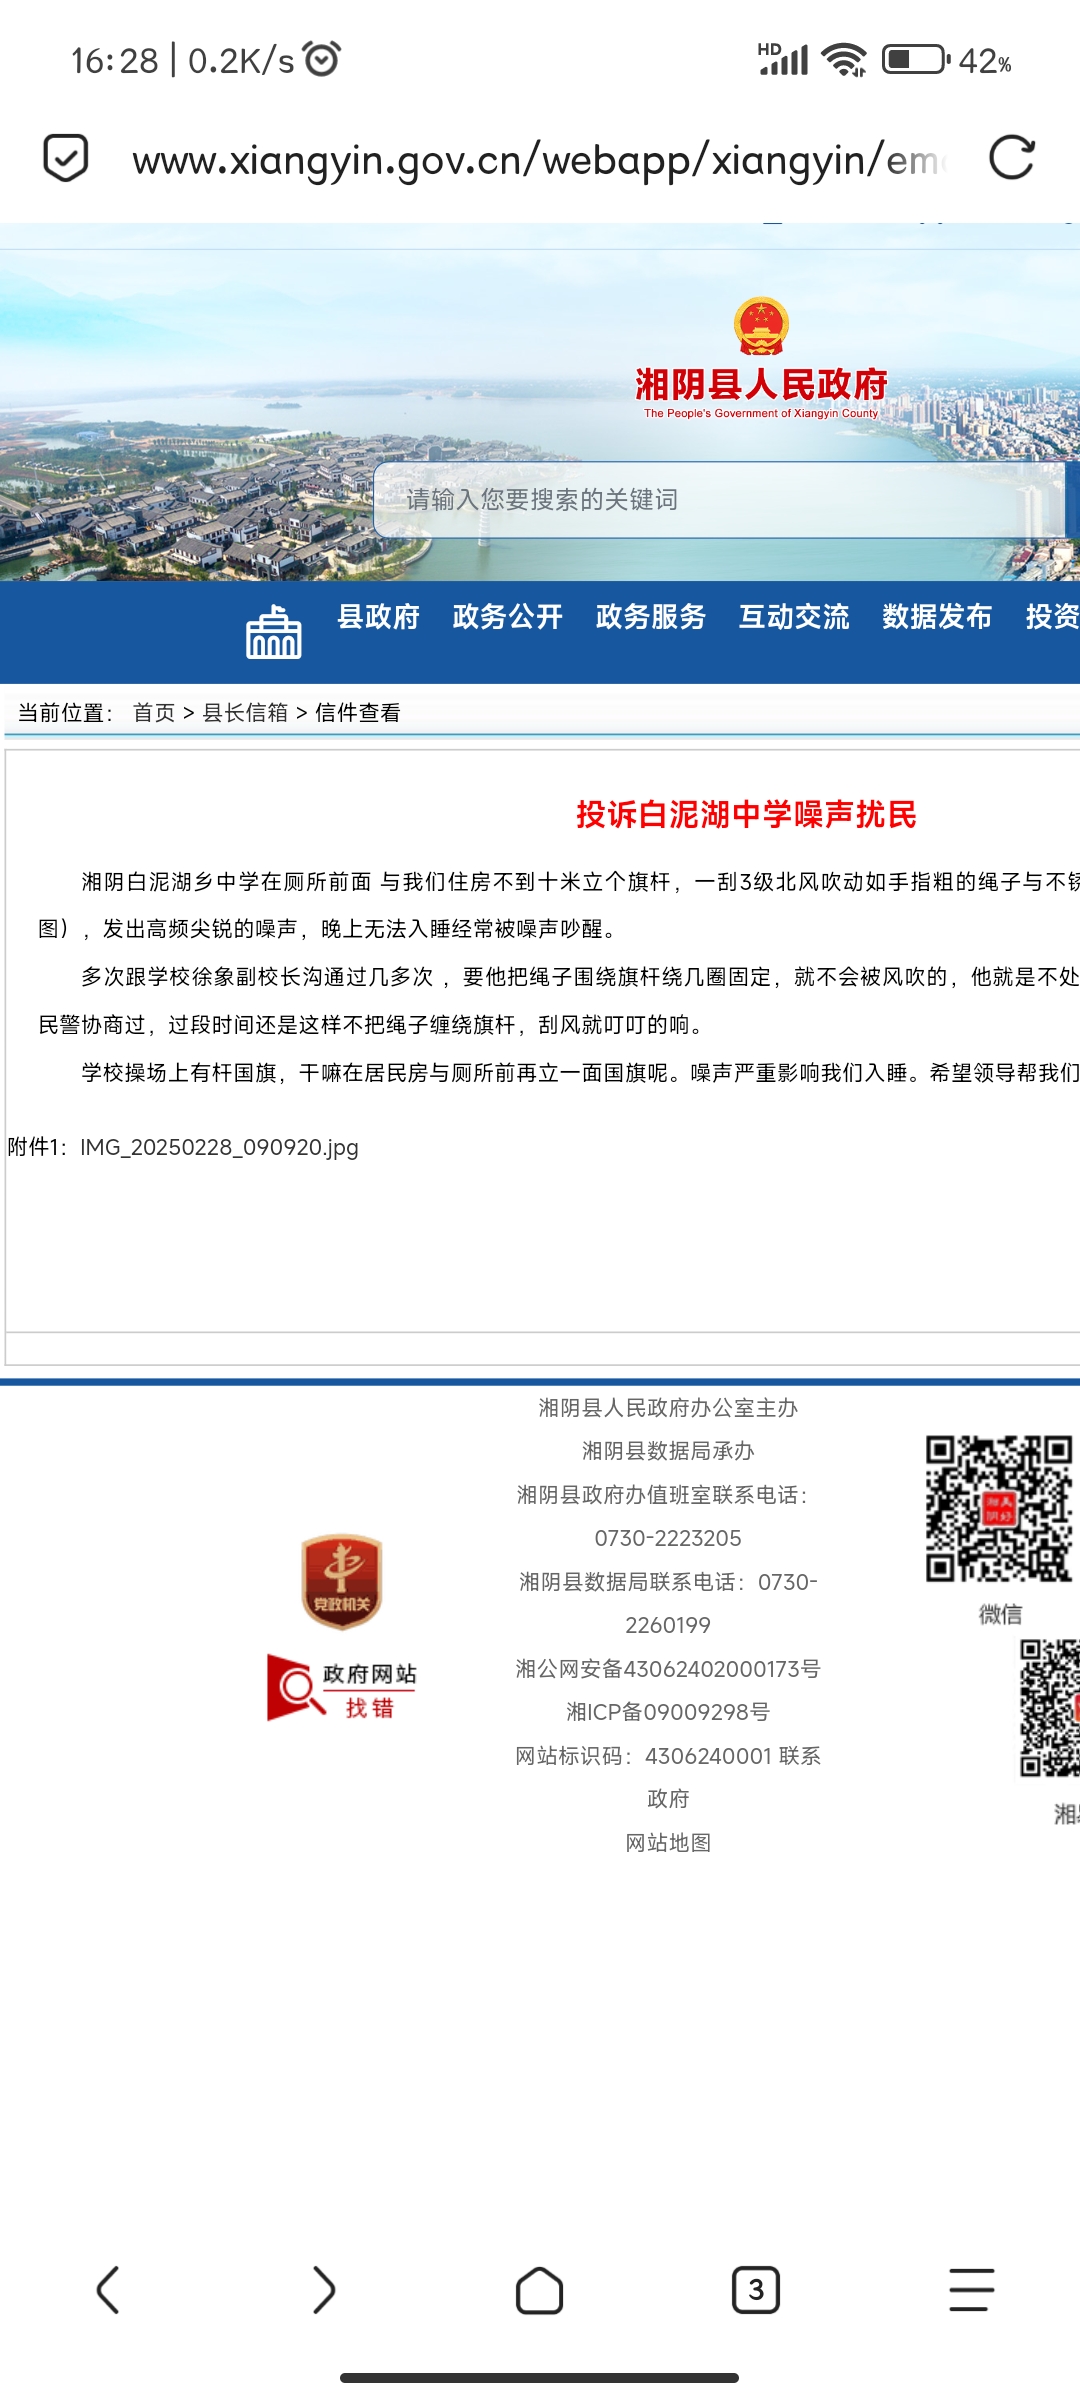Screen dimensions: 1080x2400
Task: Tap the keyword search input field
Action: pos(700,500)
